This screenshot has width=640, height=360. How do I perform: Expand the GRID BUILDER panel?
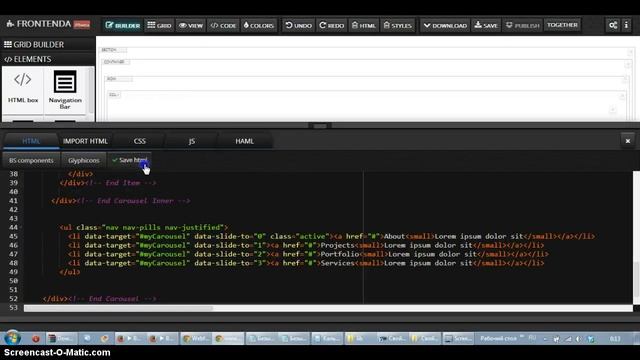tap(48, 44)
